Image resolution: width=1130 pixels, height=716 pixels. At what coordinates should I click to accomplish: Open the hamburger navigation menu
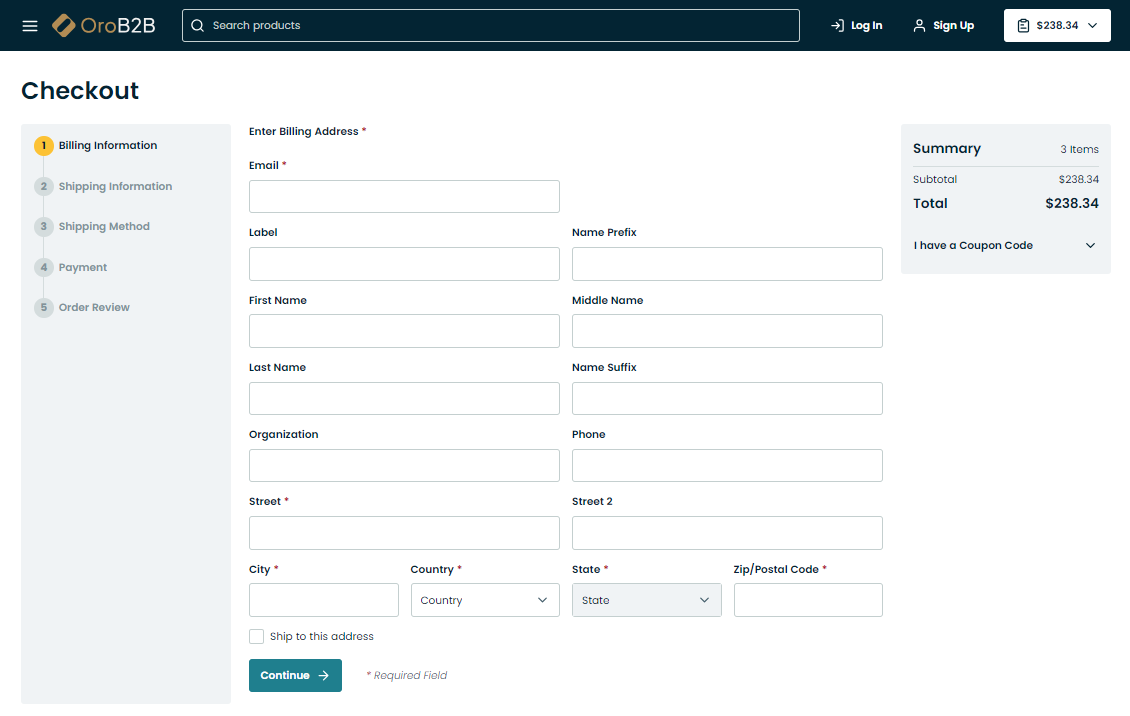pyautogui.click(x=30, y=25)
